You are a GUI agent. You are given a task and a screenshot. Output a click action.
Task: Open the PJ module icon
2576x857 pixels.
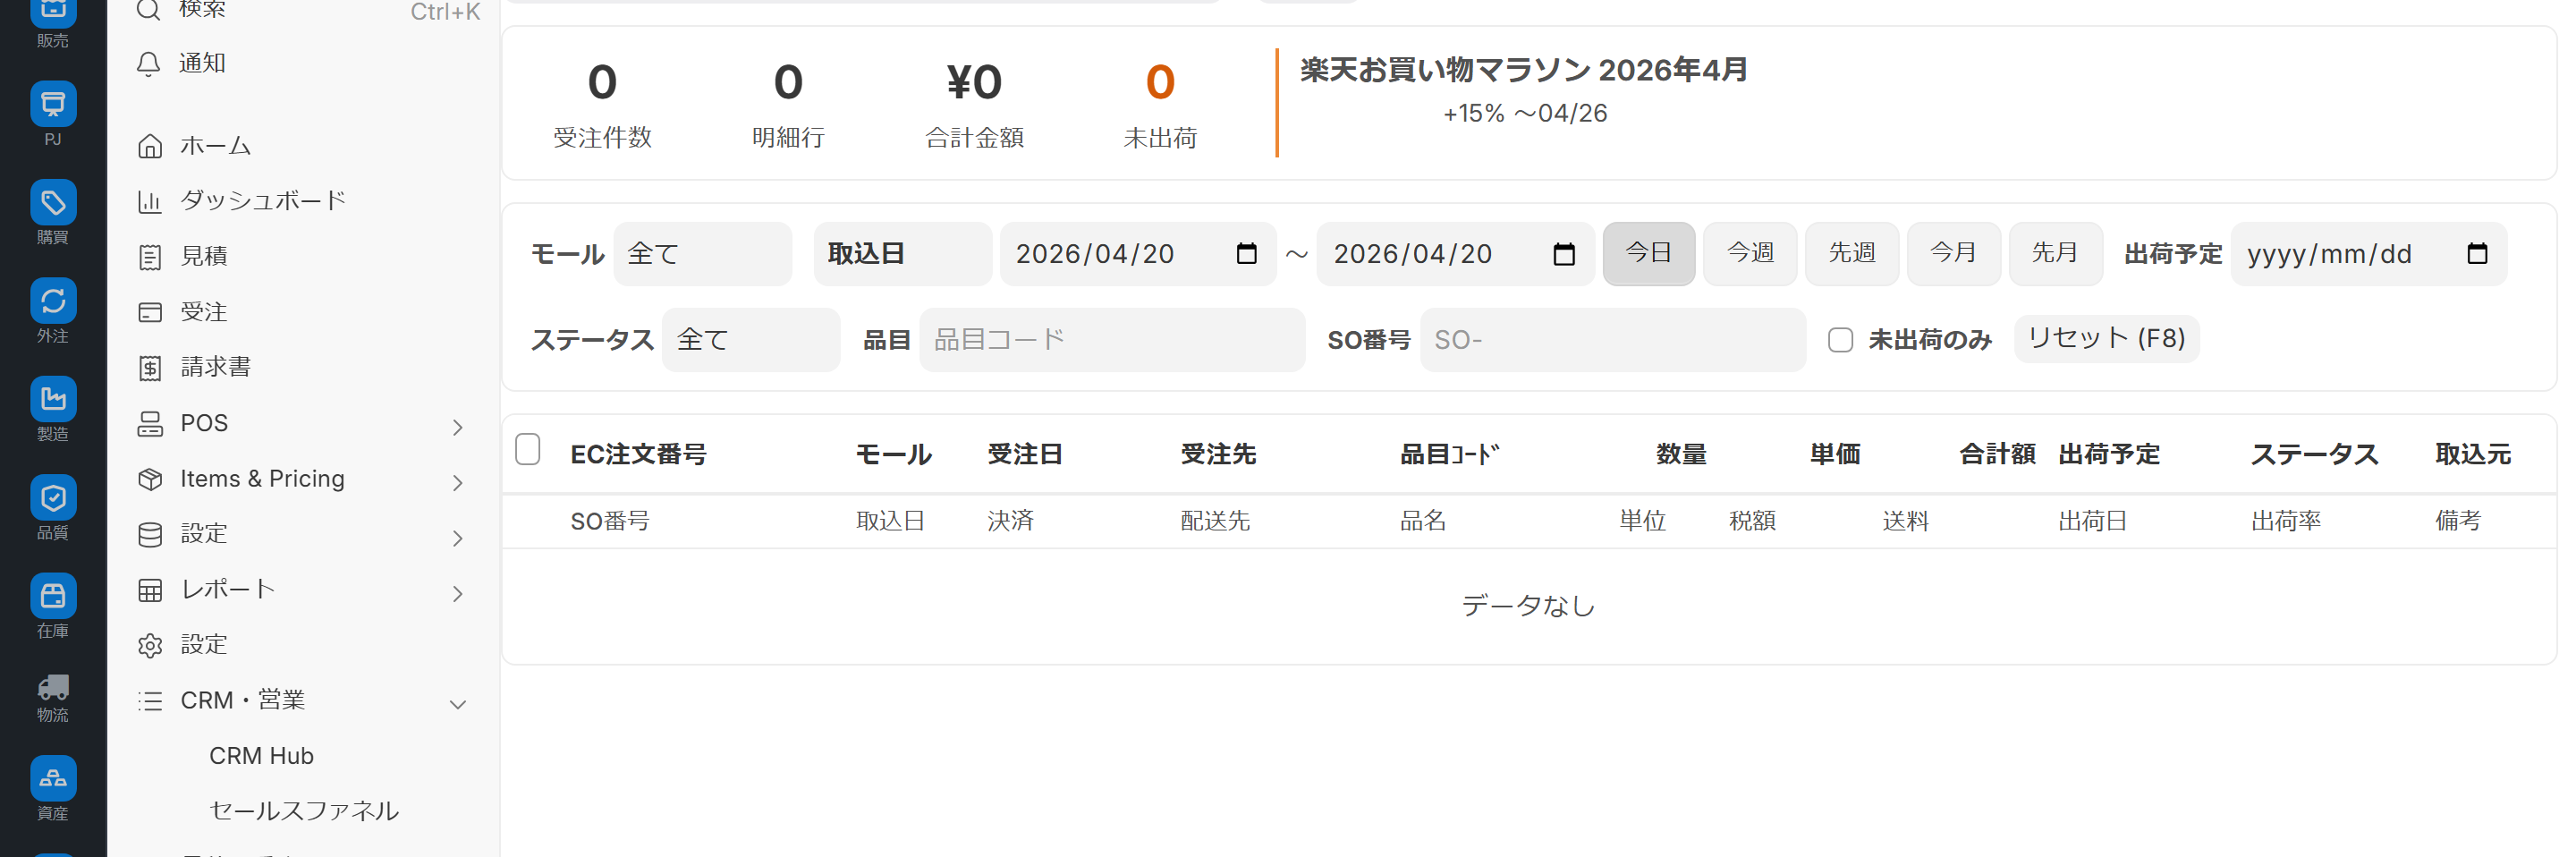tap(53, 105)
